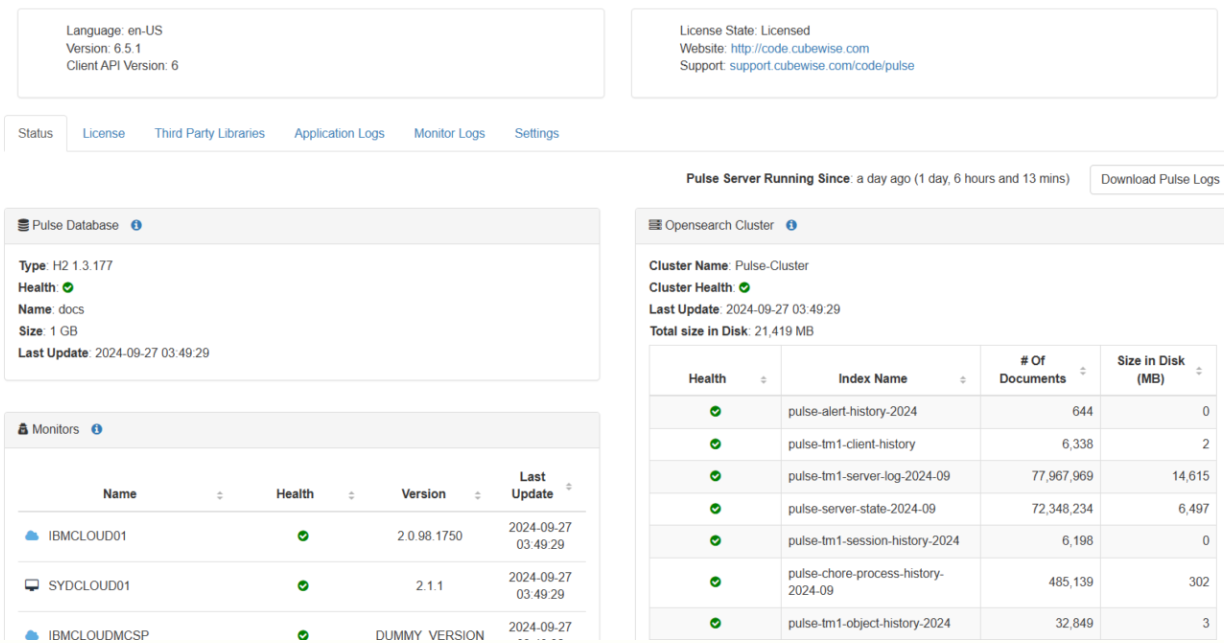This screenshot has width=1224, height=643.
Task: Click the Download Pulse Logs button
Action: coord(1160,180)
